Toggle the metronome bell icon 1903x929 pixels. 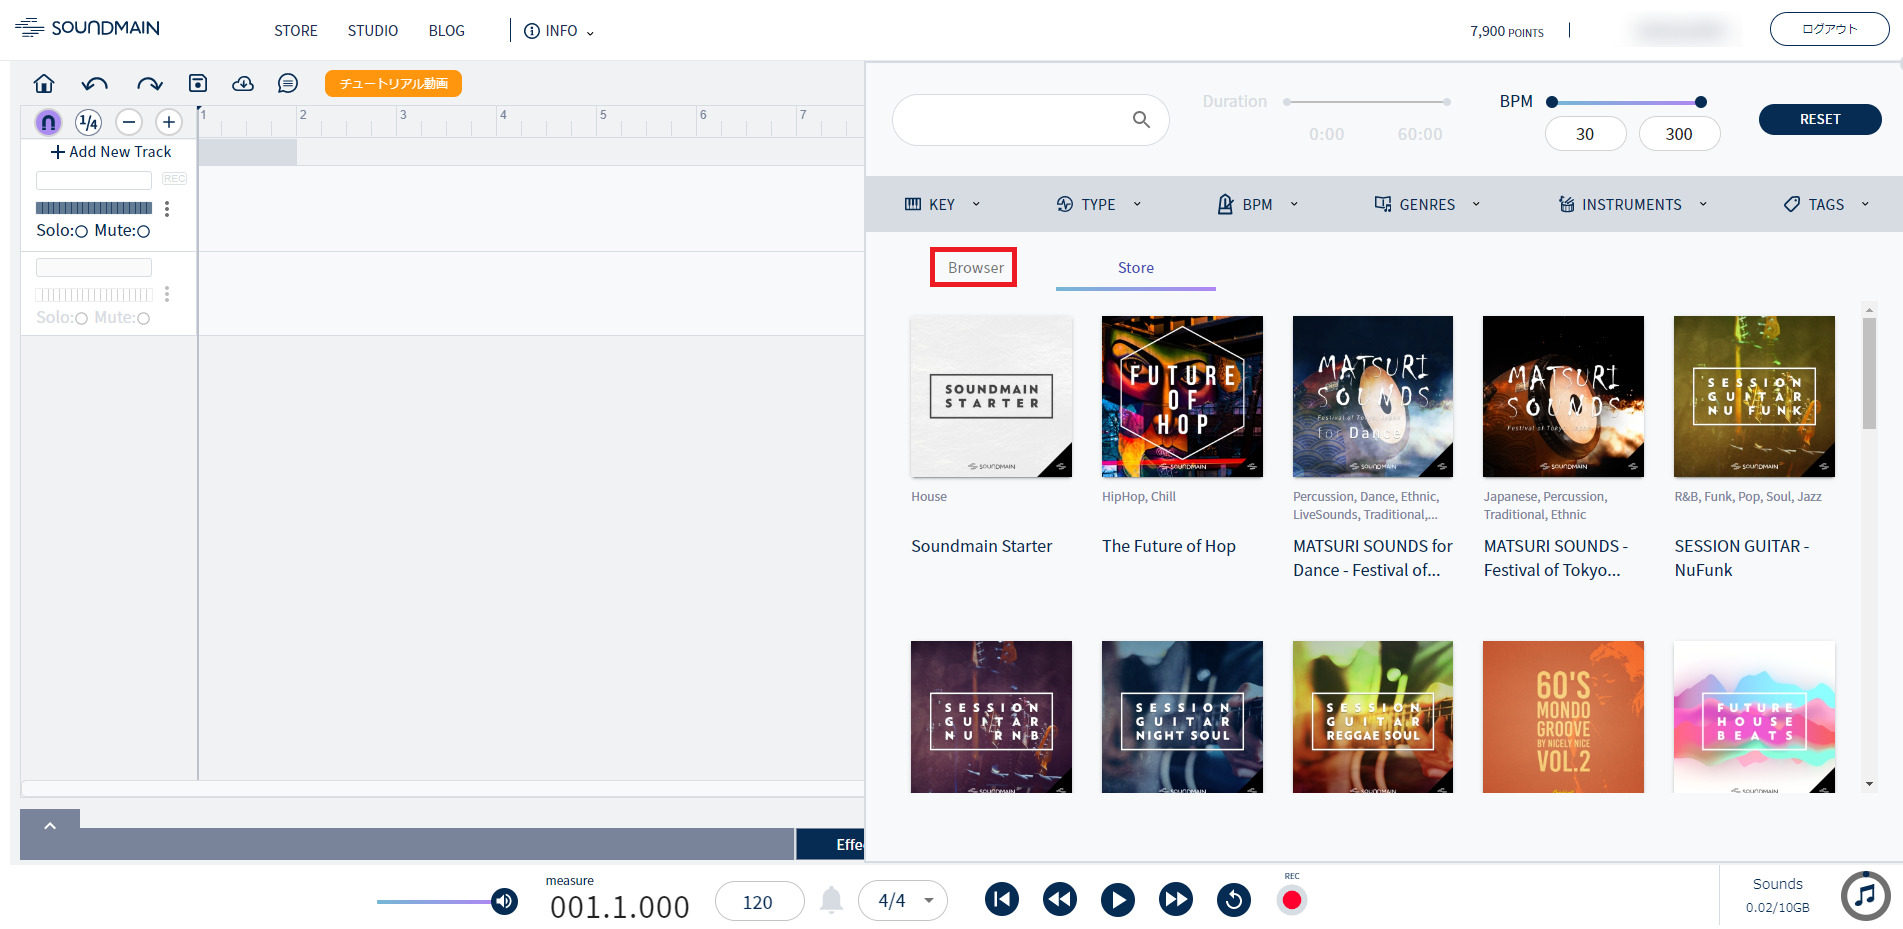pyautogui.click(x=831, y=901)
